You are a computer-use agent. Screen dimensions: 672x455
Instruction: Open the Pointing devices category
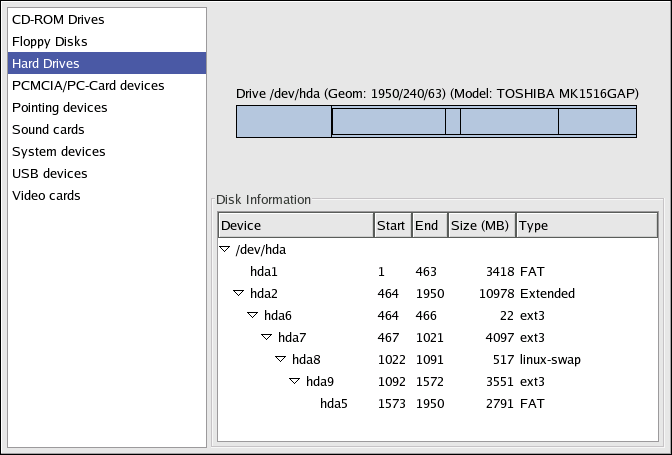pyautogui.click(x=60, y=108)
